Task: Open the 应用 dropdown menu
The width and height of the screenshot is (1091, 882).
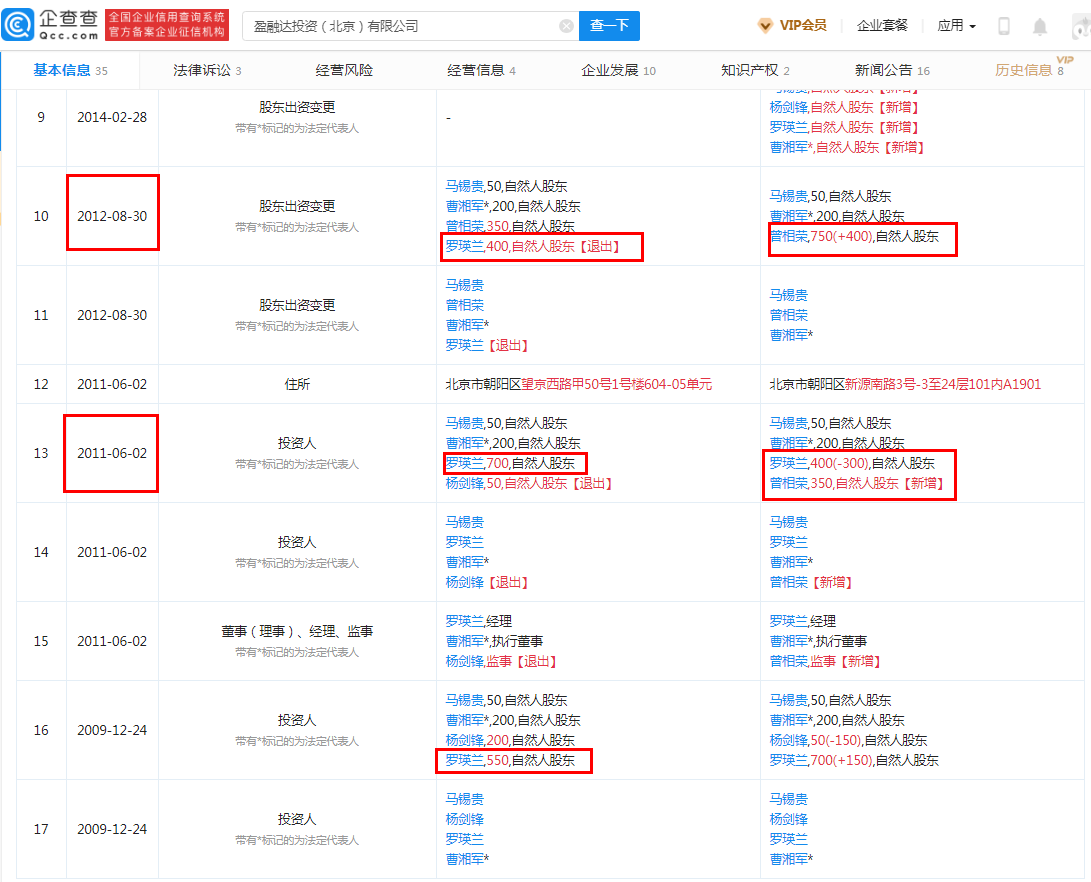Action: click(x=955, y=24)
